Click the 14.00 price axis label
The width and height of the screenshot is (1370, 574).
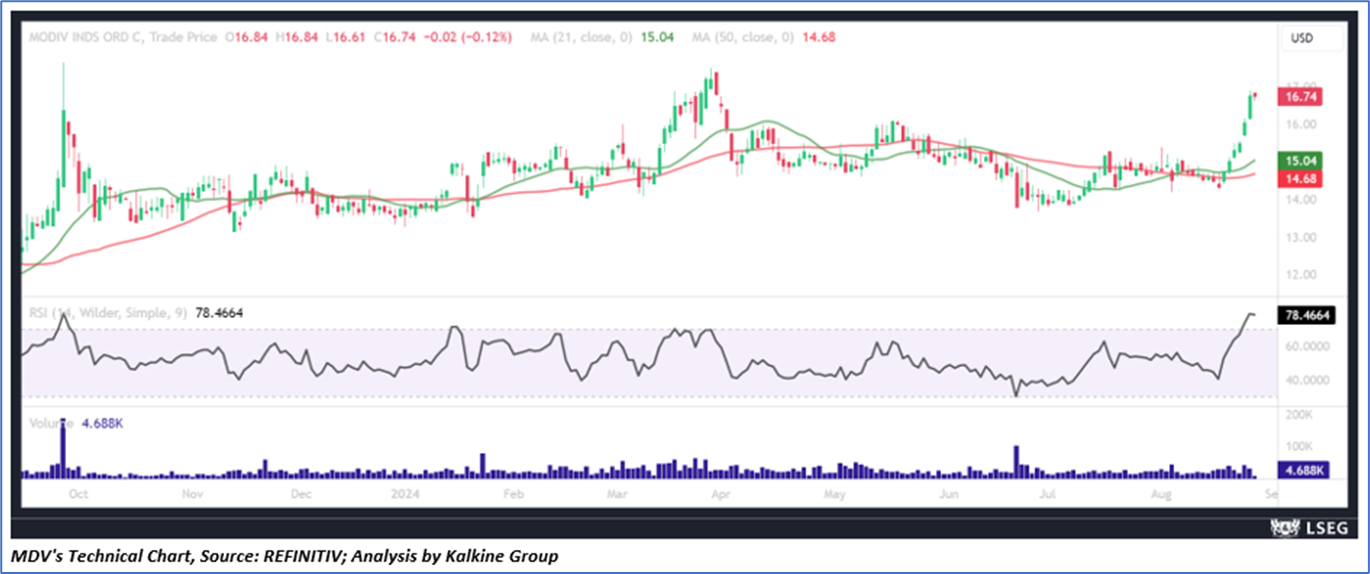pyautogui.click(x=1300, y=200)
